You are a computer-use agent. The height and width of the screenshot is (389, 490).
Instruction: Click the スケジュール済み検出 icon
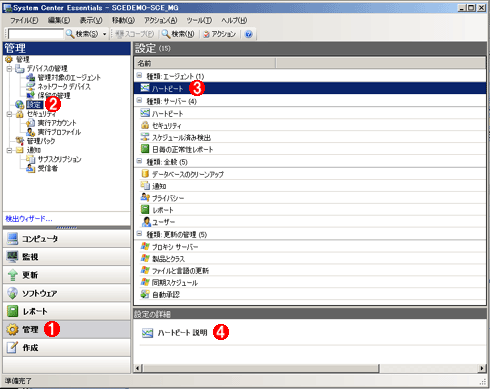[x=145, y=137]
